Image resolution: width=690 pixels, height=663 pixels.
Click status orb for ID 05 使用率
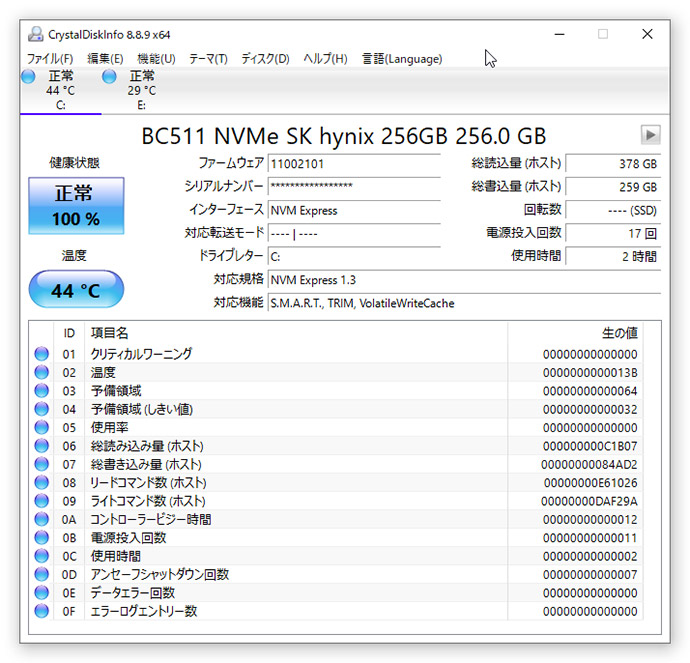[x=42, y=427]
